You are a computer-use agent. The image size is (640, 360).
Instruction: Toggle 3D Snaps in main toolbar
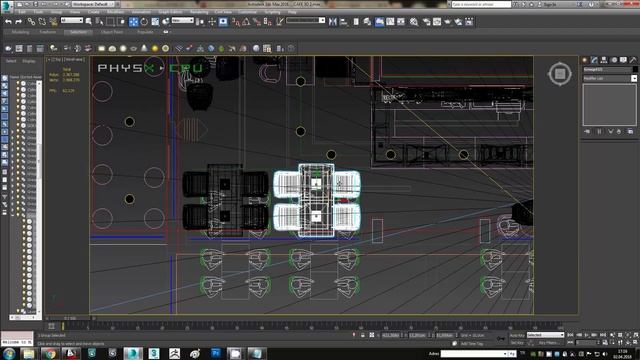tap(236, 22)
